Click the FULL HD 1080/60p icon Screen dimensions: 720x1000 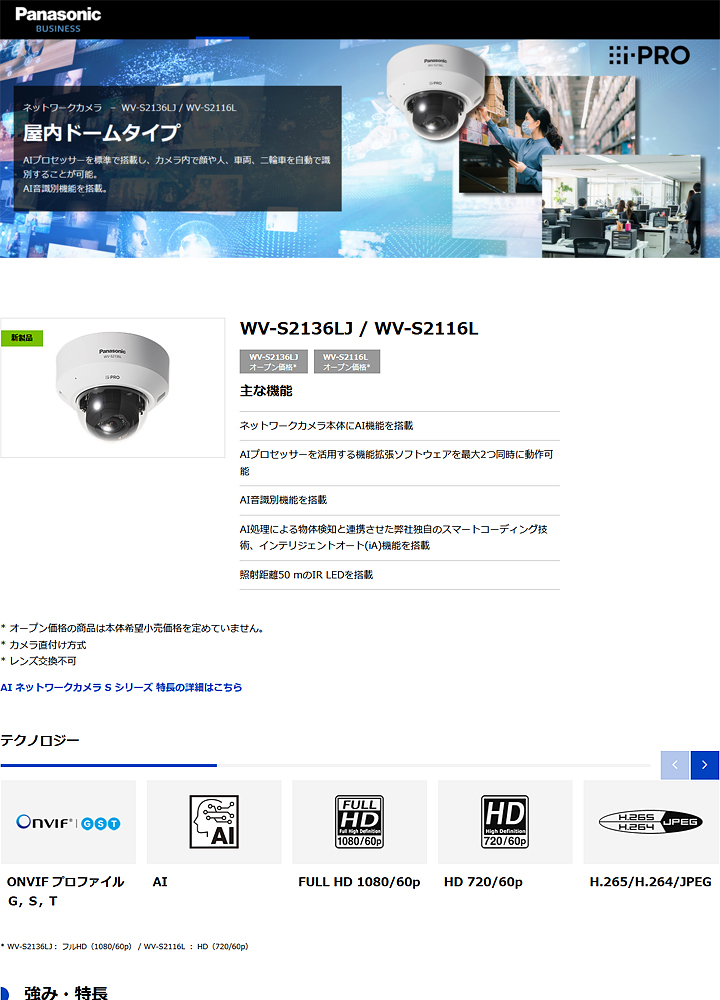coord(360,822)
